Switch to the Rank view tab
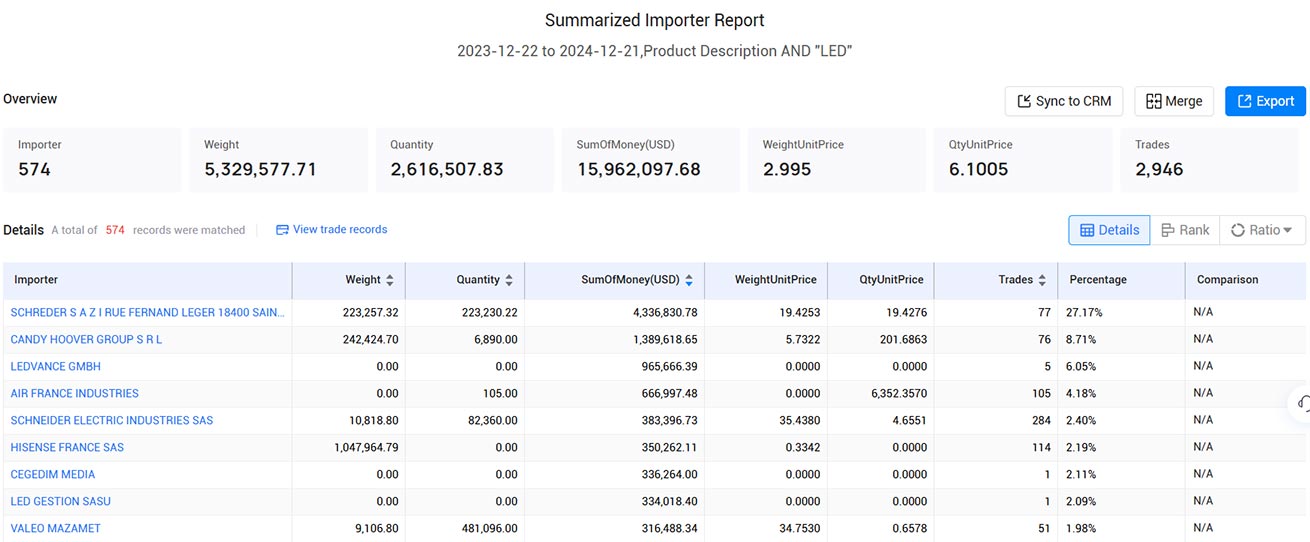The width and height of the screenshot is (1310, 542). [x=1185, y=230]
